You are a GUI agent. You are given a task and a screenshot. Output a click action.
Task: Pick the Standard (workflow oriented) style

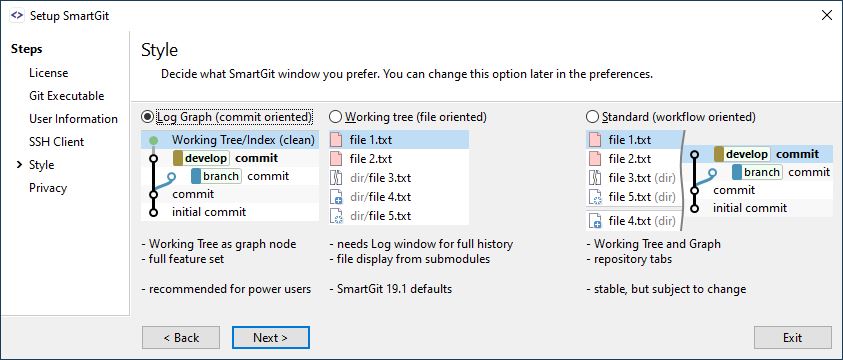pyautogui.click(x=592, y=117)
